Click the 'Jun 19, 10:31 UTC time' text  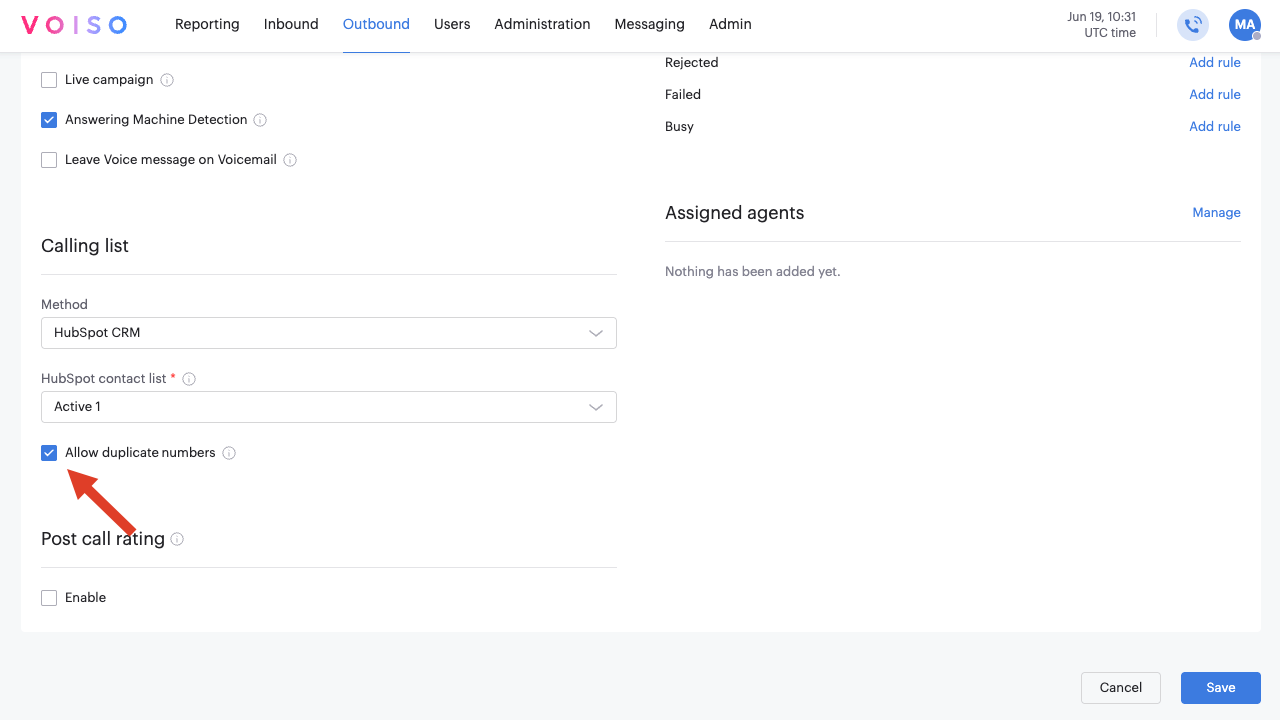tap(1101, 25)
